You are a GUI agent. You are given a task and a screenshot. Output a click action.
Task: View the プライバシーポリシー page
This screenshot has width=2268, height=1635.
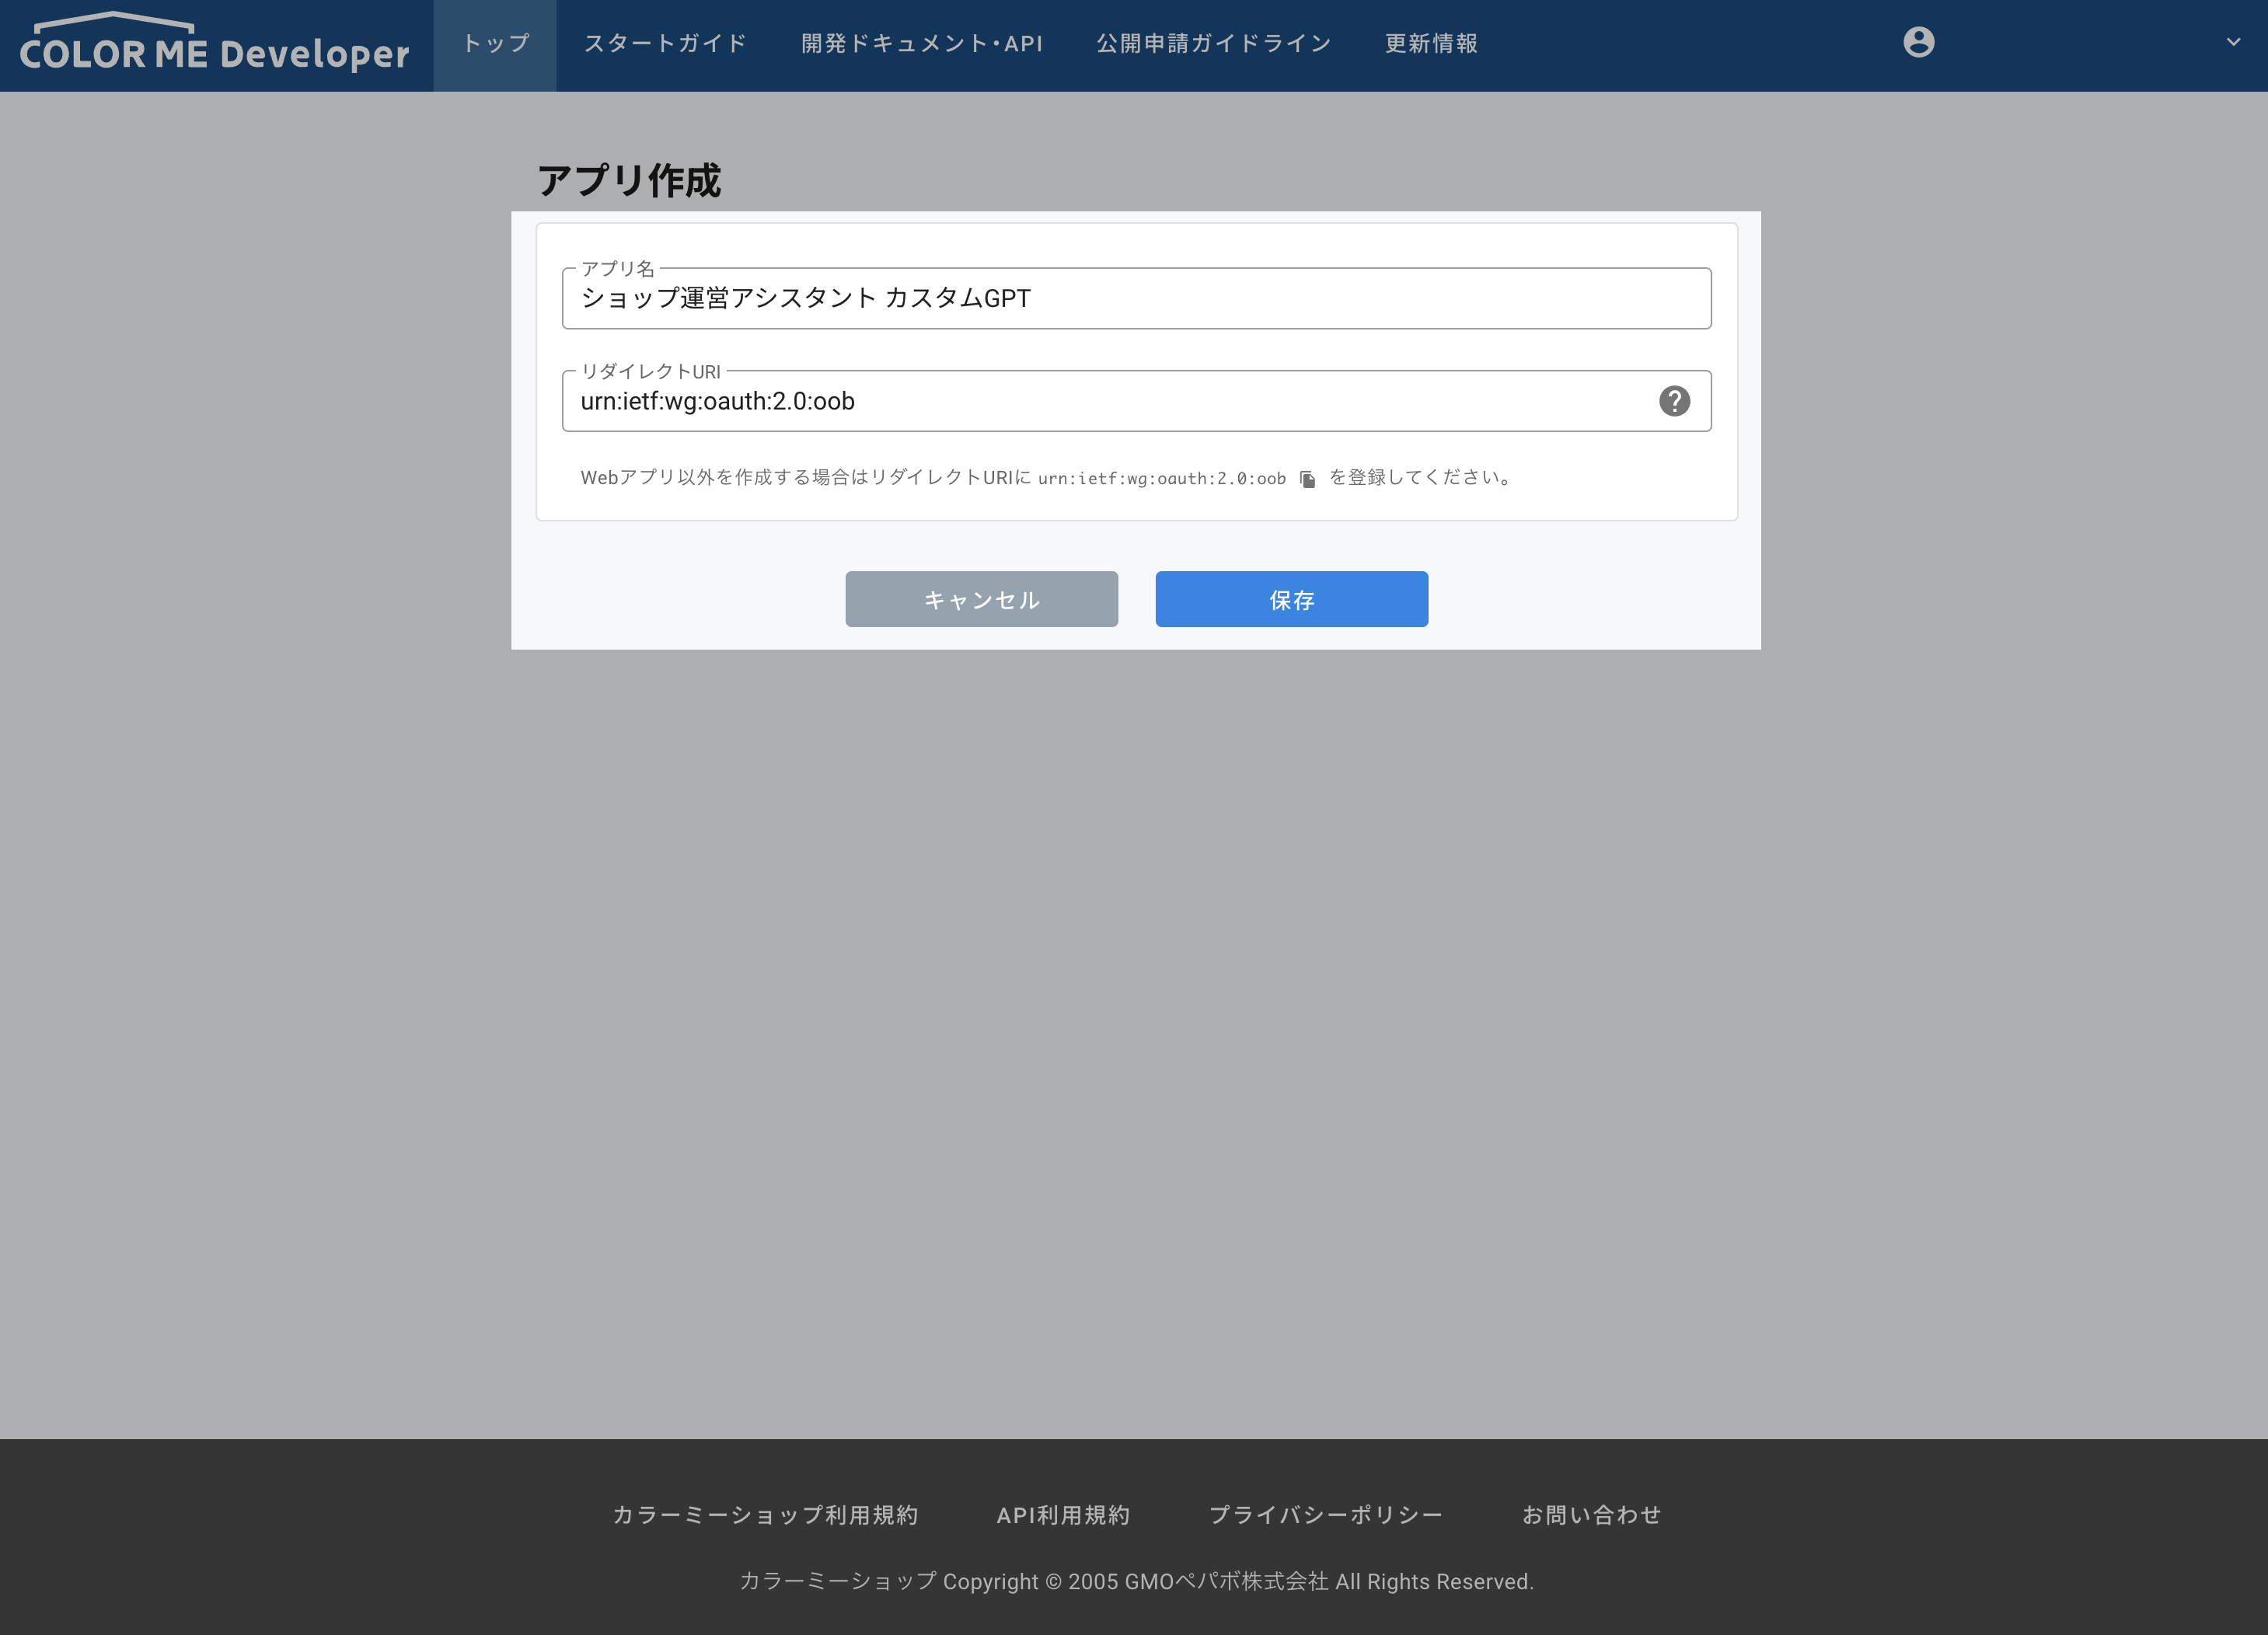point(1326,1516)
